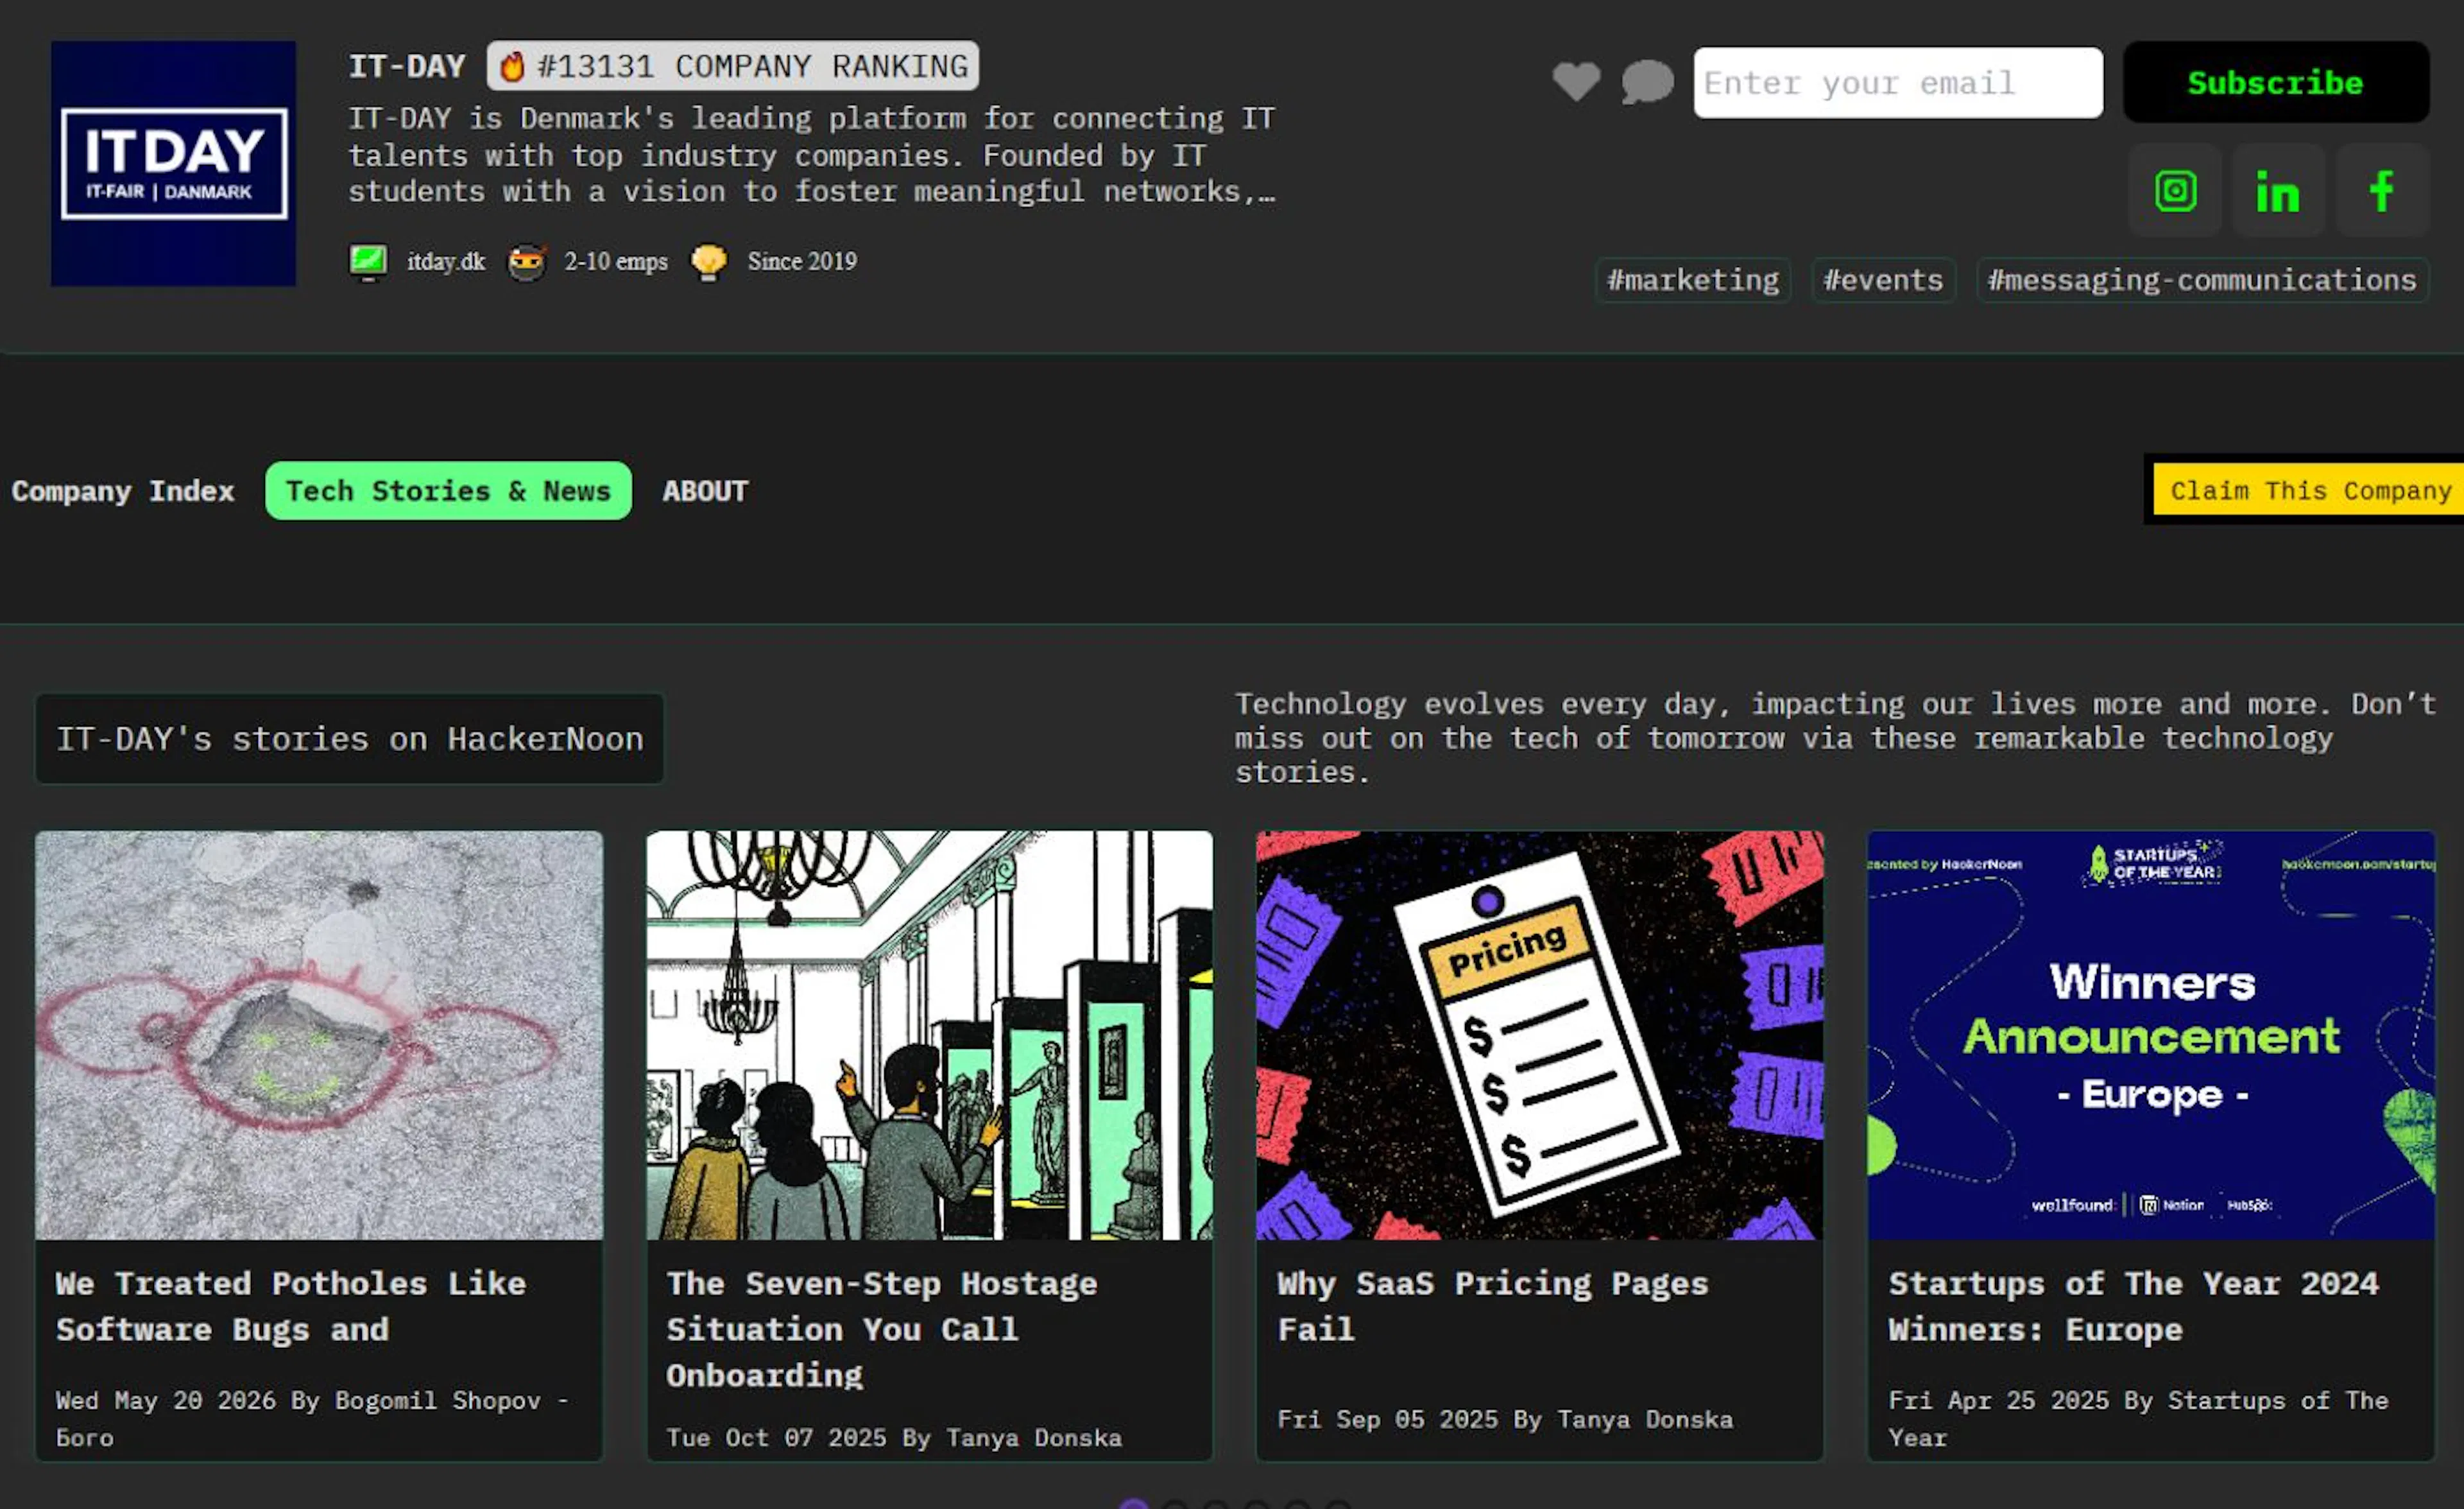Select the Tech Stories & News tab
The width and height of the screenshot is (2464, 1509).
(448, 491)
